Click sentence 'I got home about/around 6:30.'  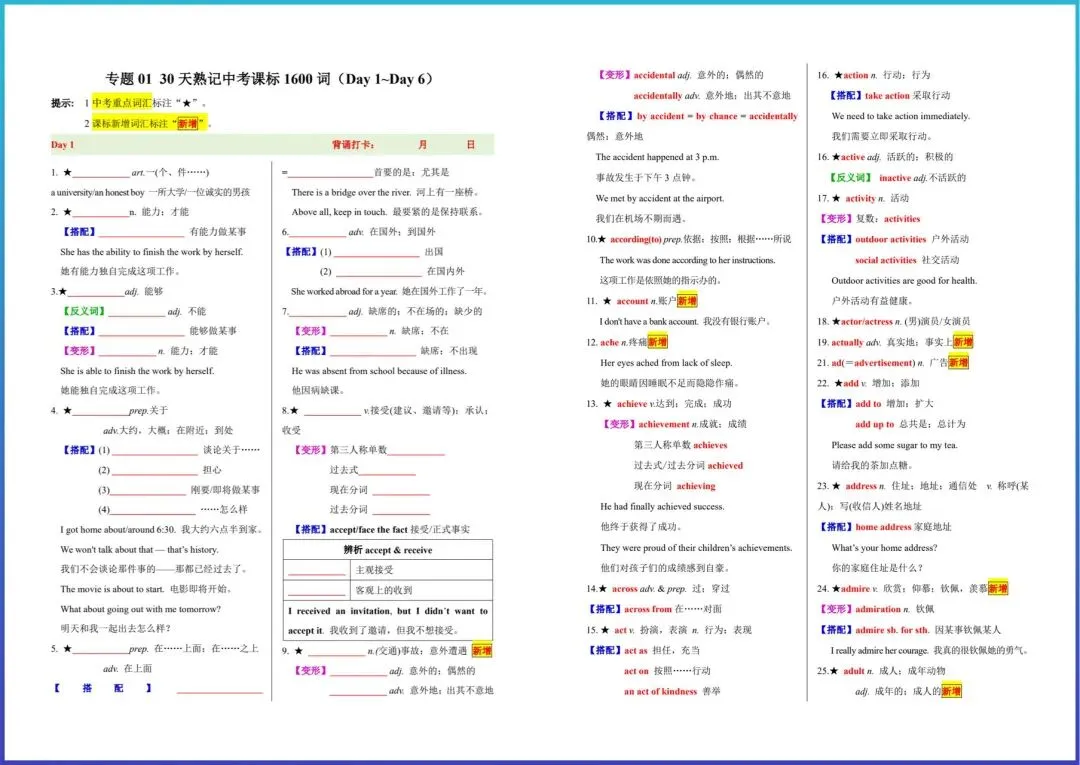point(118,530)
